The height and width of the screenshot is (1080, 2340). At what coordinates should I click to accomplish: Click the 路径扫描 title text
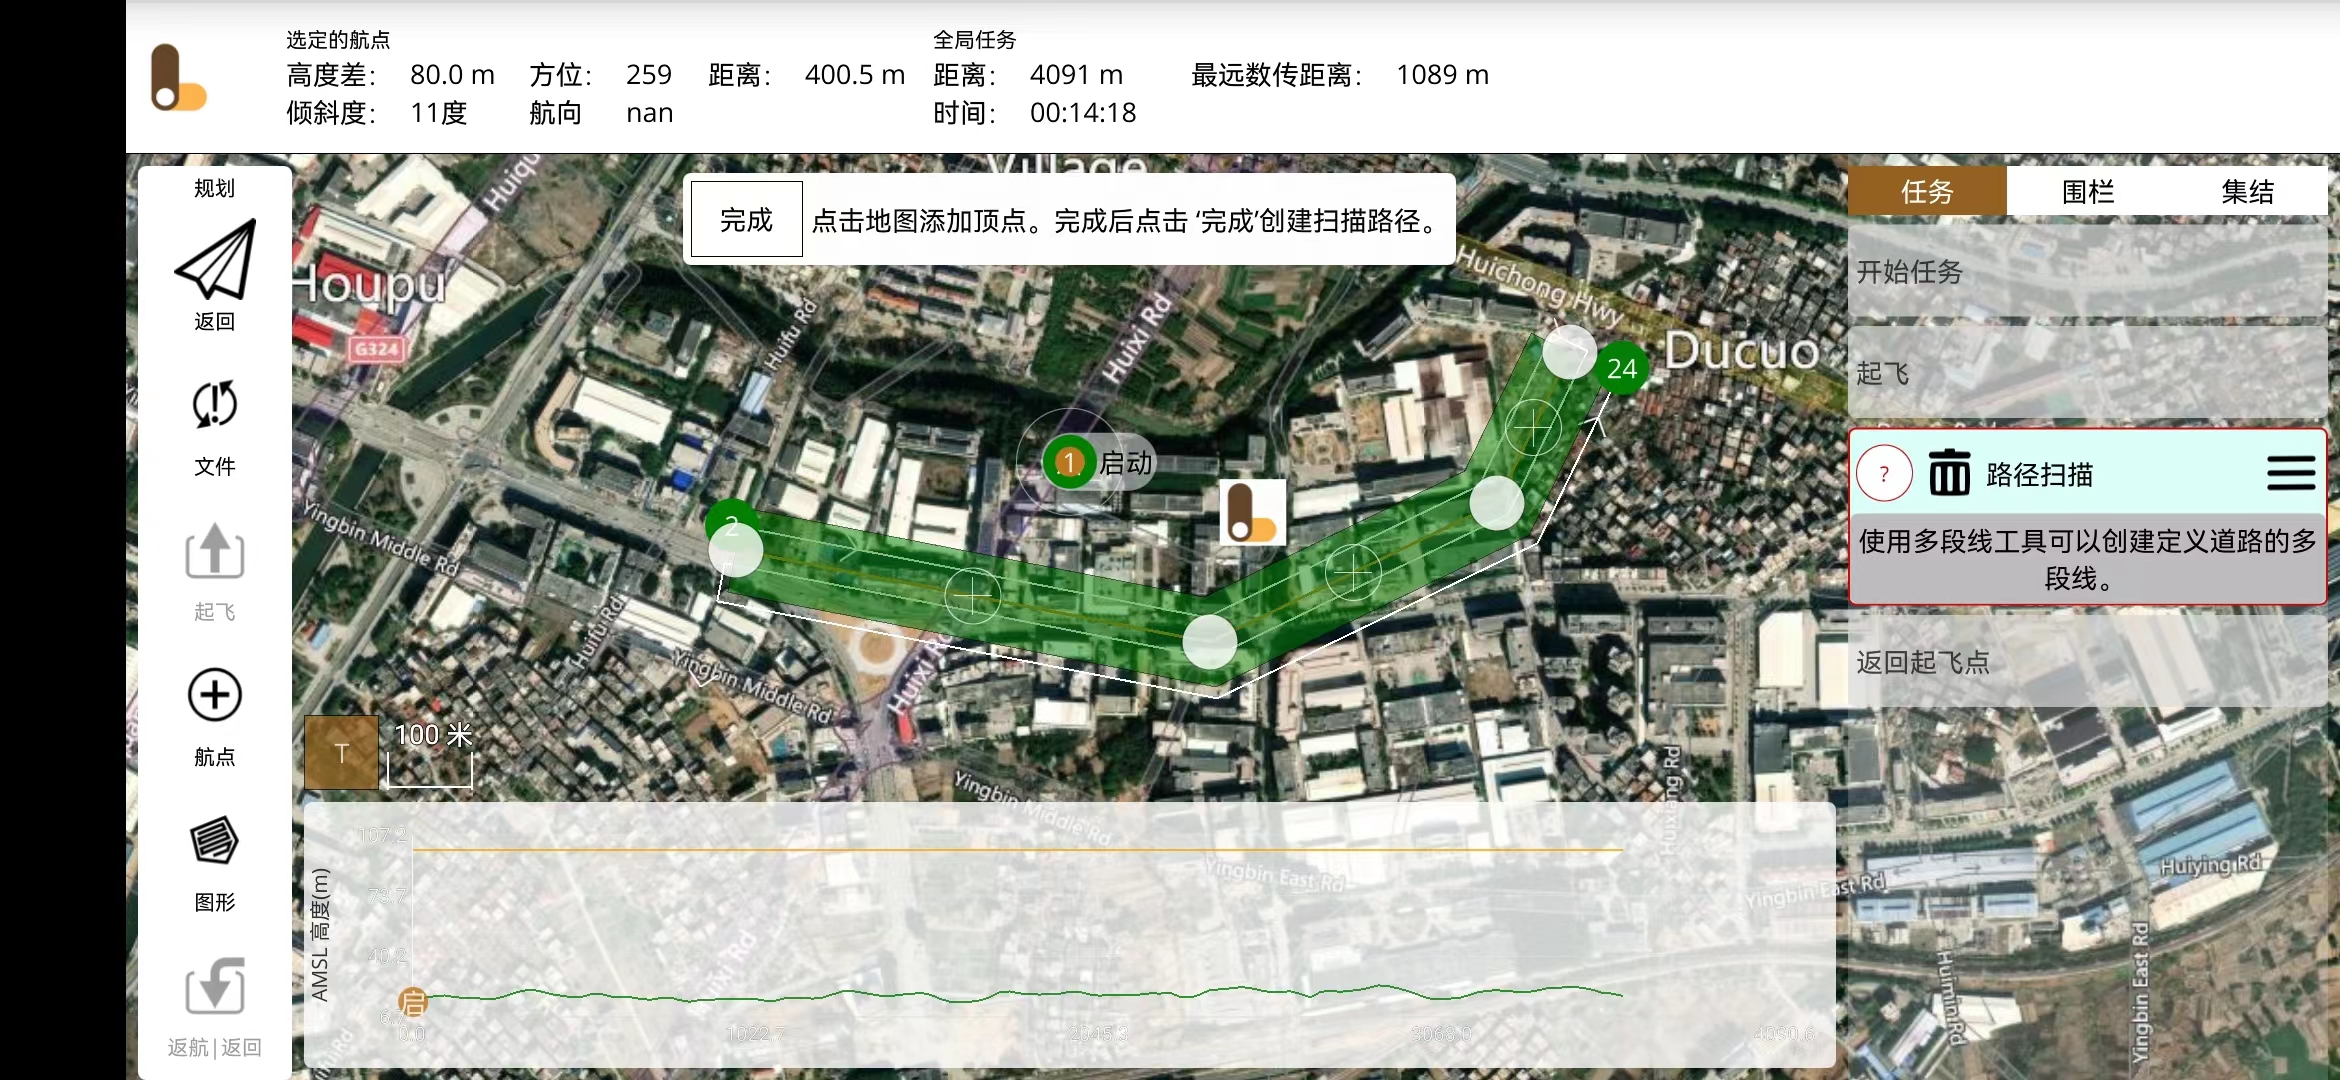click(x=2039, y=474)
